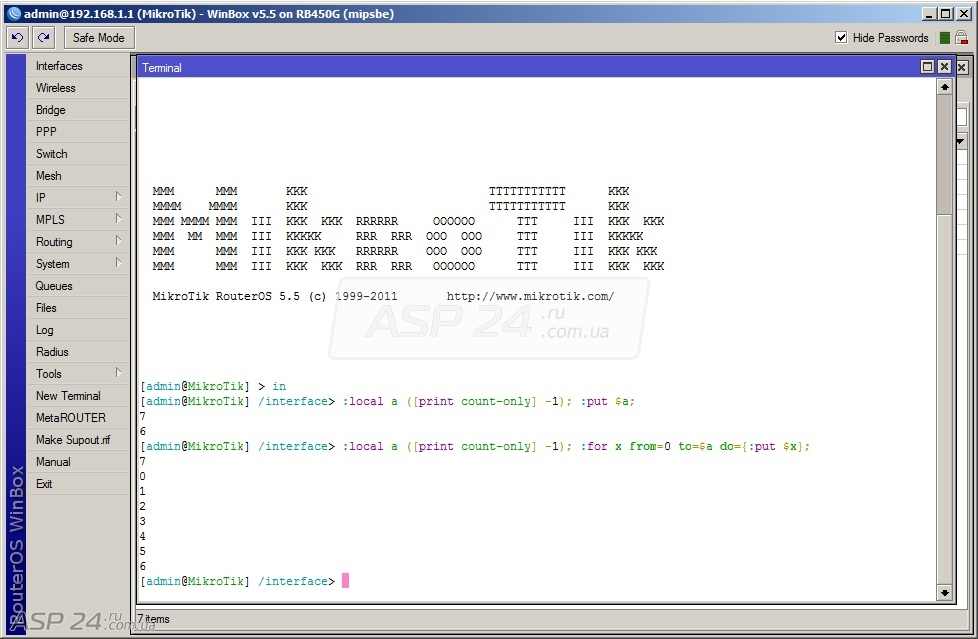The image size is (978, 639).
Task: Click the Redo arrow icon
Action: (44, 38)
